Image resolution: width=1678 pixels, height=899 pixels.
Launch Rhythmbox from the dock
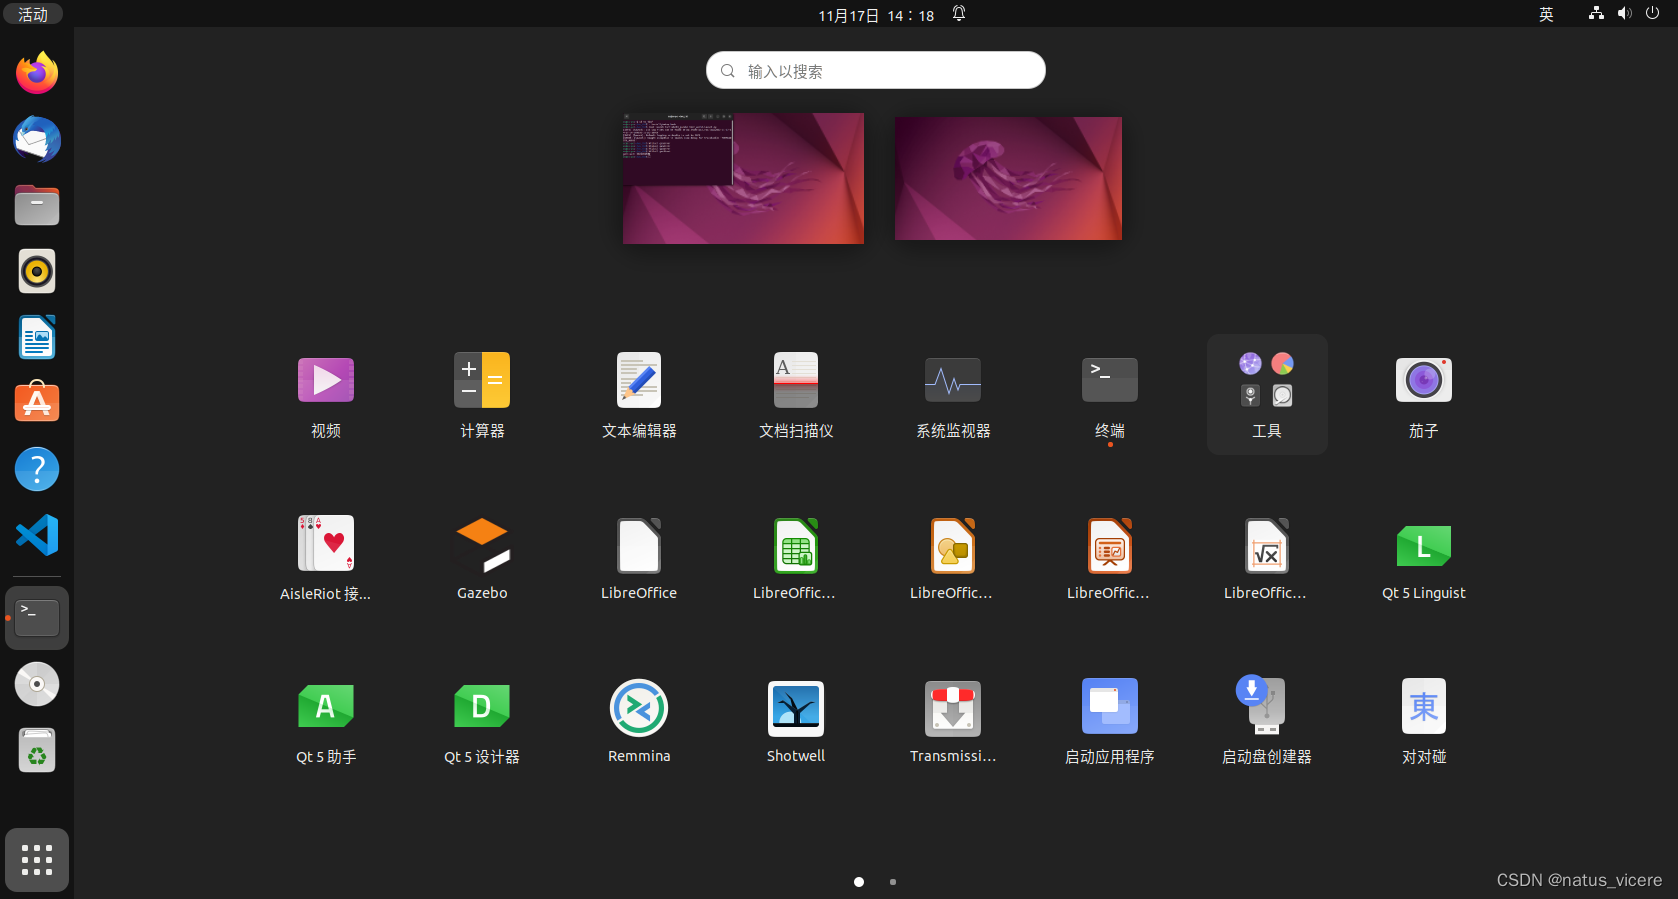tap(37, 271)
